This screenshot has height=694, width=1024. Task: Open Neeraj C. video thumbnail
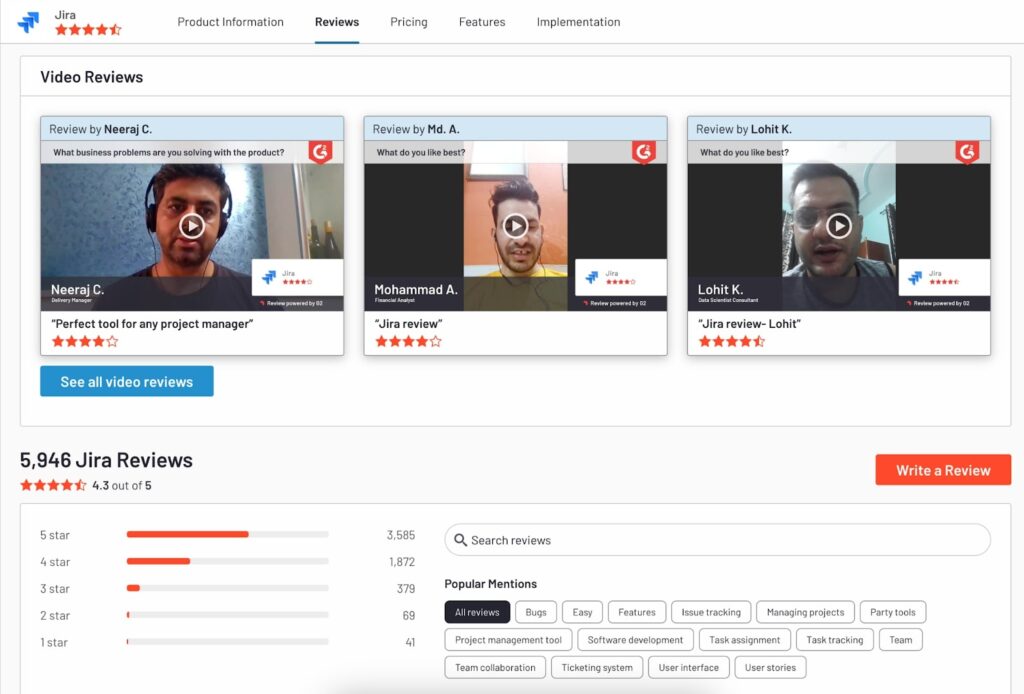click(x=192, y=225)
